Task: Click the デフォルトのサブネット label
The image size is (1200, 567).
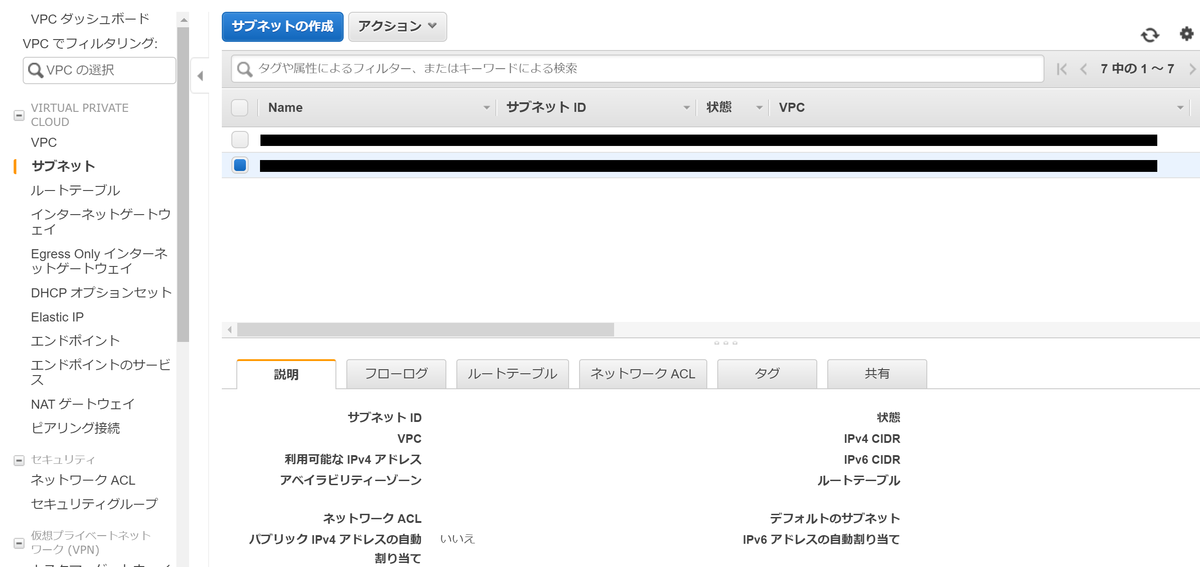Action: (x=835, y=518)
